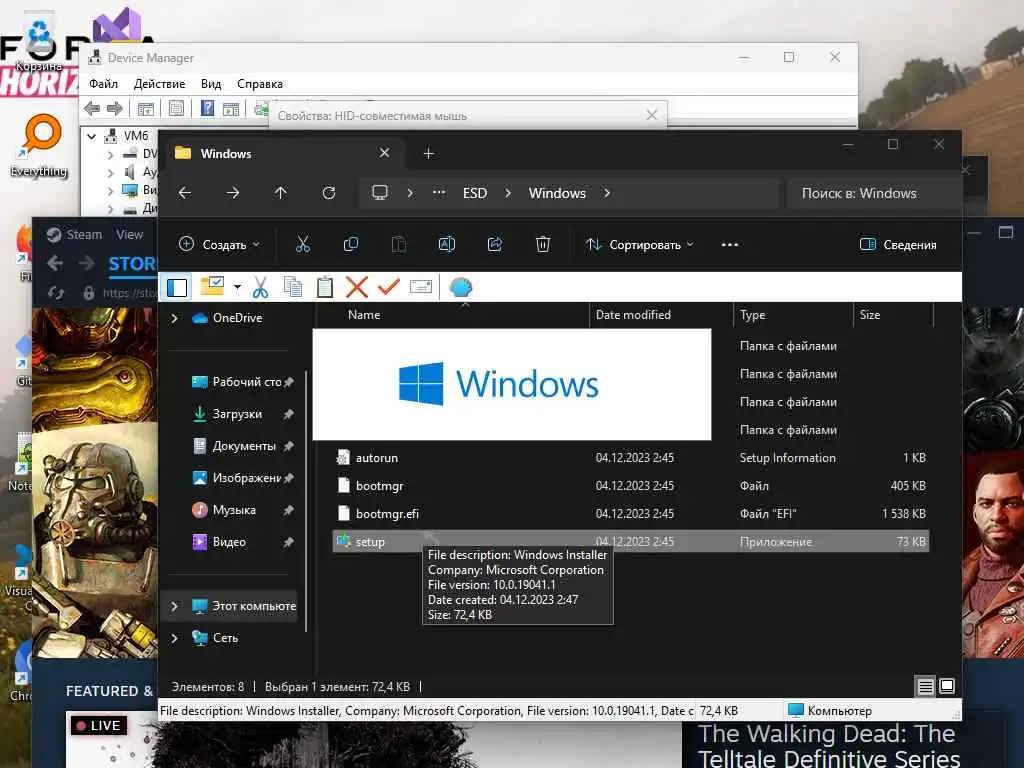Close the Windows Explorer tab
The width and height of the screenshot is (1024, 768).
point(384,153)
